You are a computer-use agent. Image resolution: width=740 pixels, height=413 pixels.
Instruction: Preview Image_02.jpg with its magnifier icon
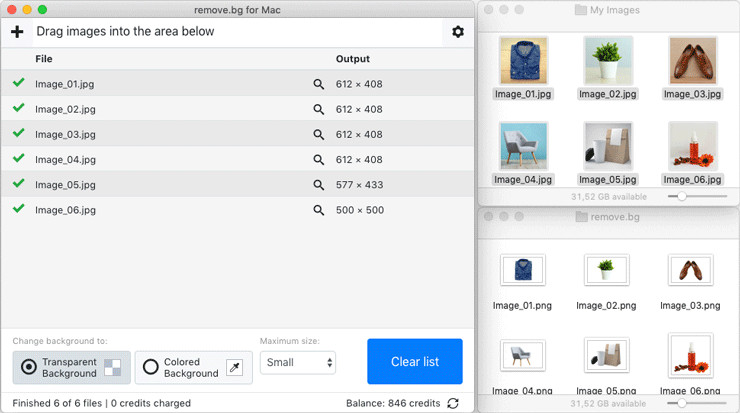tap(319, 109)
